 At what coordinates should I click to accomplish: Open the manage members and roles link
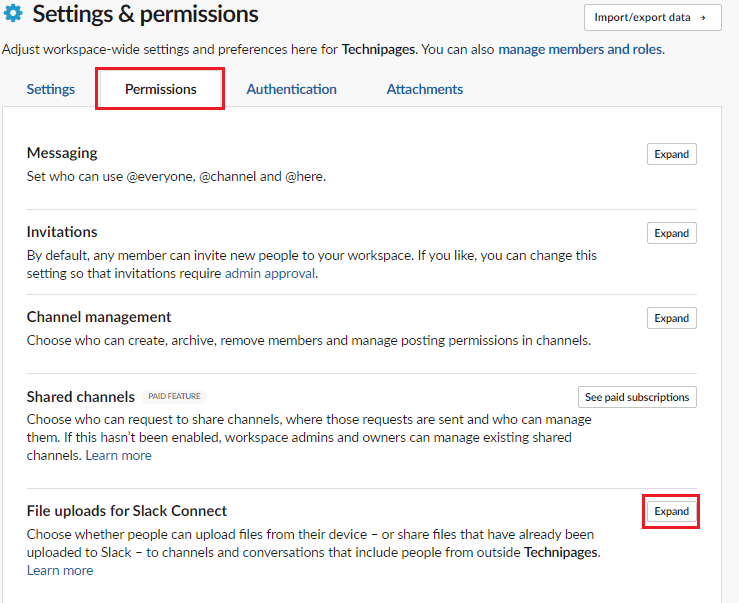581,49
